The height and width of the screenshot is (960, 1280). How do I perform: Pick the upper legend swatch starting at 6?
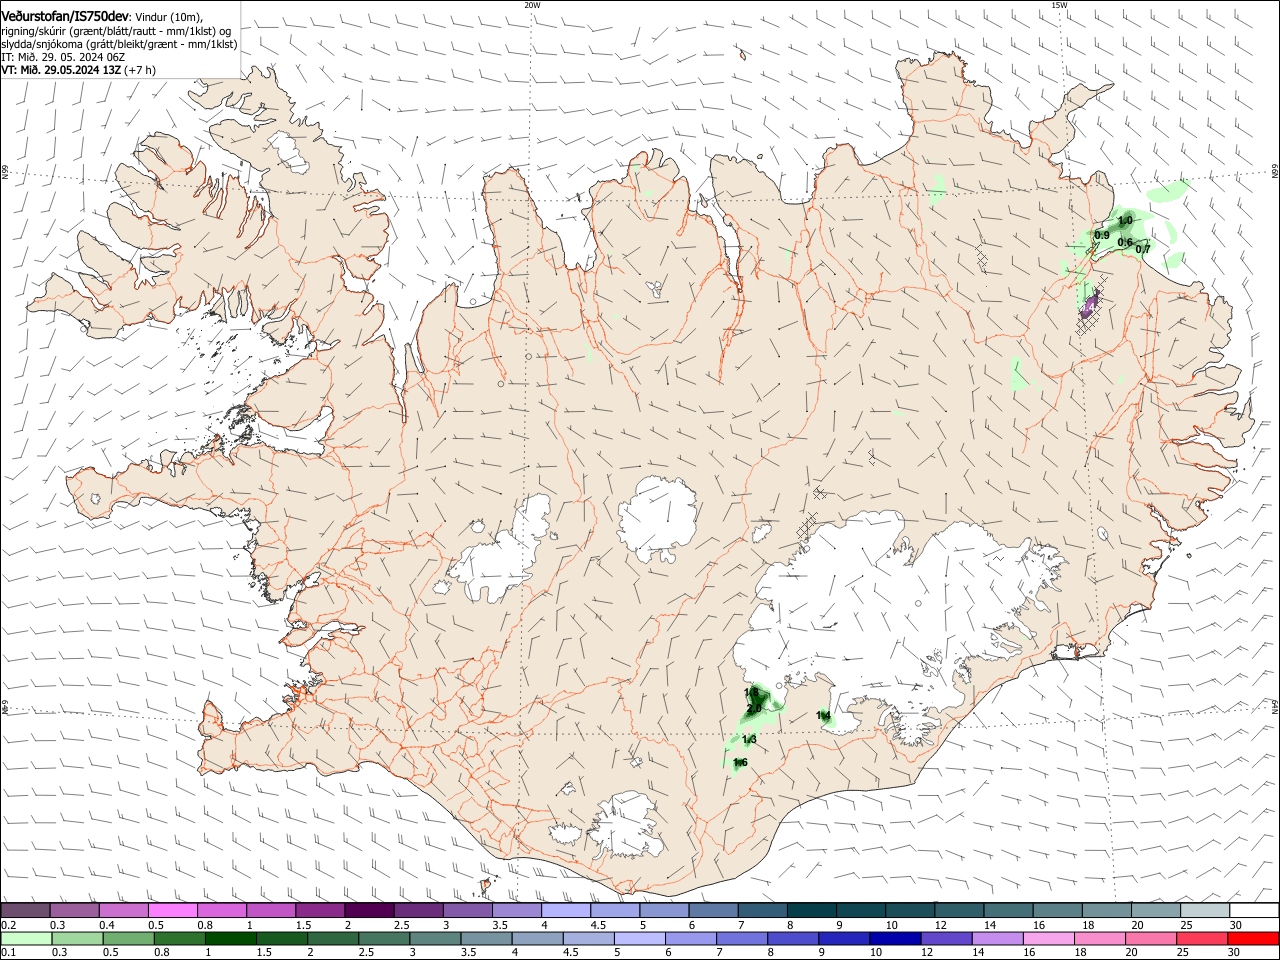click(x=712, y=910)
